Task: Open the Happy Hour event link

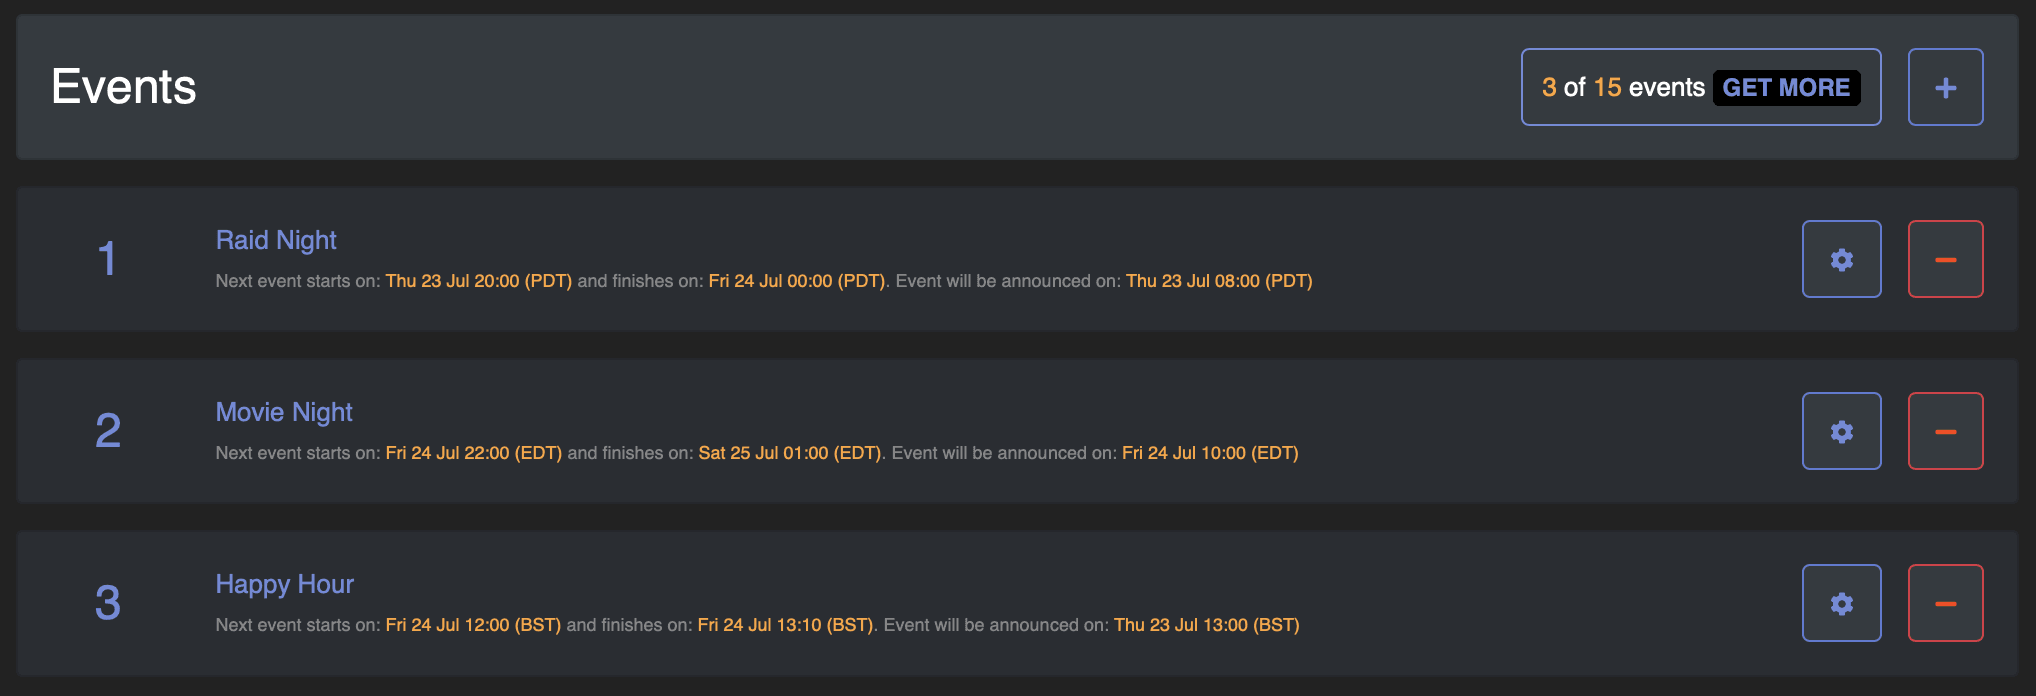Action: pos(284,584)
